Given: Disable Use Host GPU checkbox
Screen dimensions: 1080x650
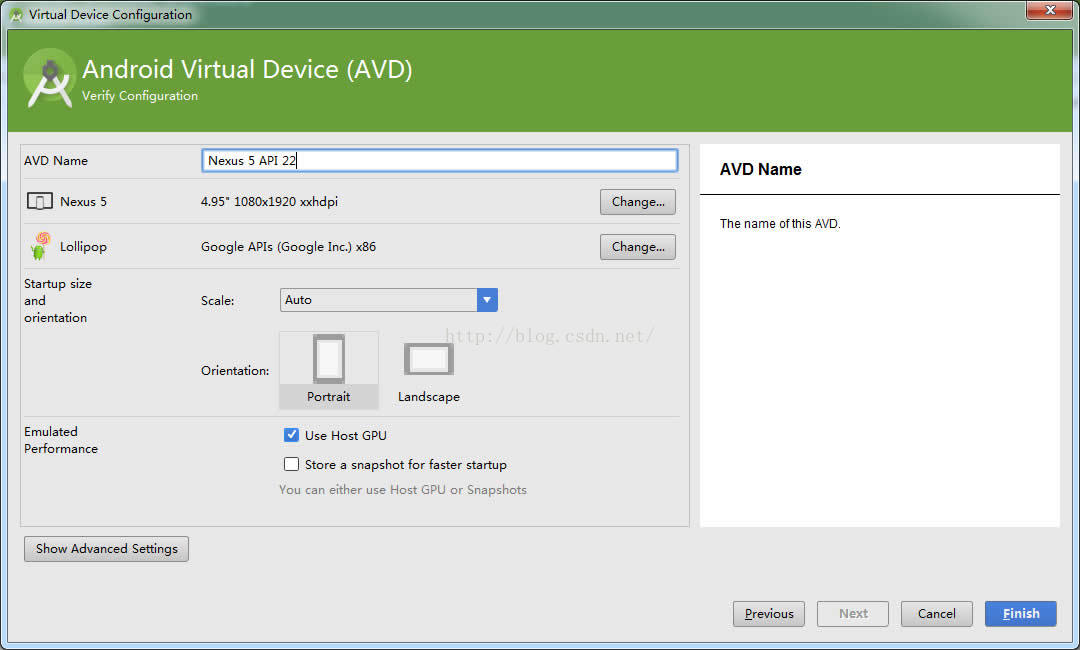Looking at the screenshot, I should (x=291, y=435).
